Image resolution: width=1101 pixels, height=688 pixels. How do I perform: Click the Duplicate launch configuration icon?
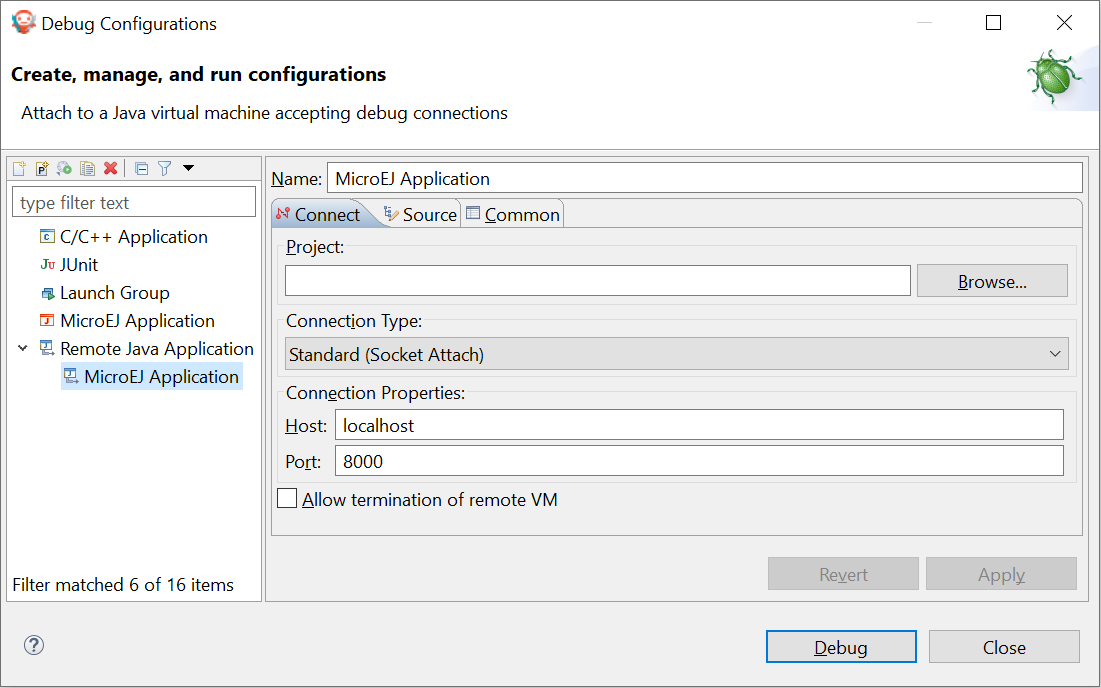point(88,169)
